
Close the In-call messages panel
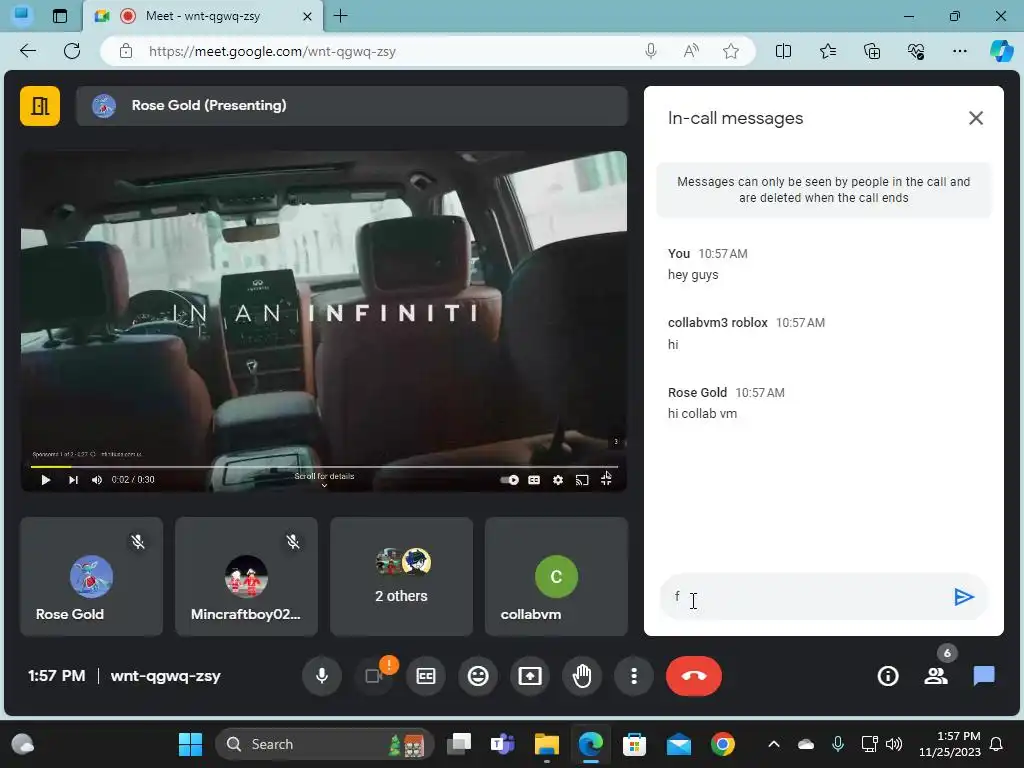976,118
